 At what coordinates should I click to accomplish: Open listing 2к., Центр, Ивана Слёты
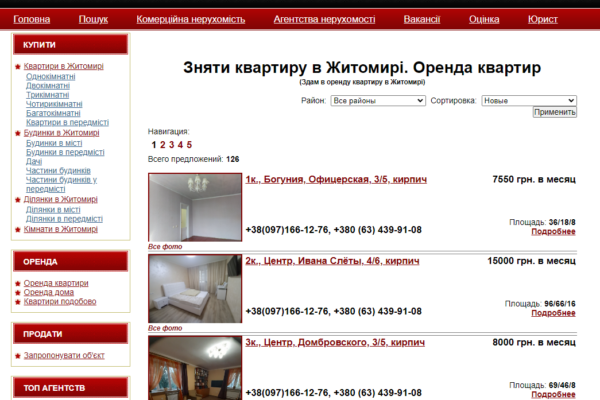click(332, 261)
